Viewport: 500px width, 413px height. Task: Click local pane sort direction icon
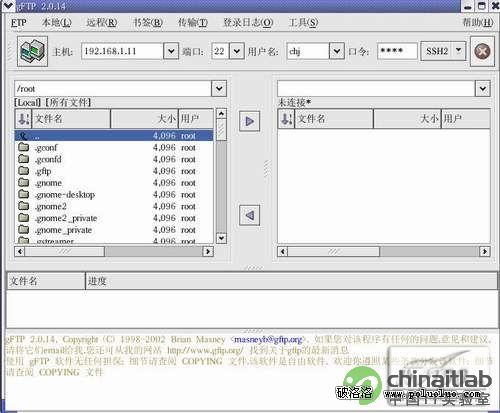(x=23, y=119)
